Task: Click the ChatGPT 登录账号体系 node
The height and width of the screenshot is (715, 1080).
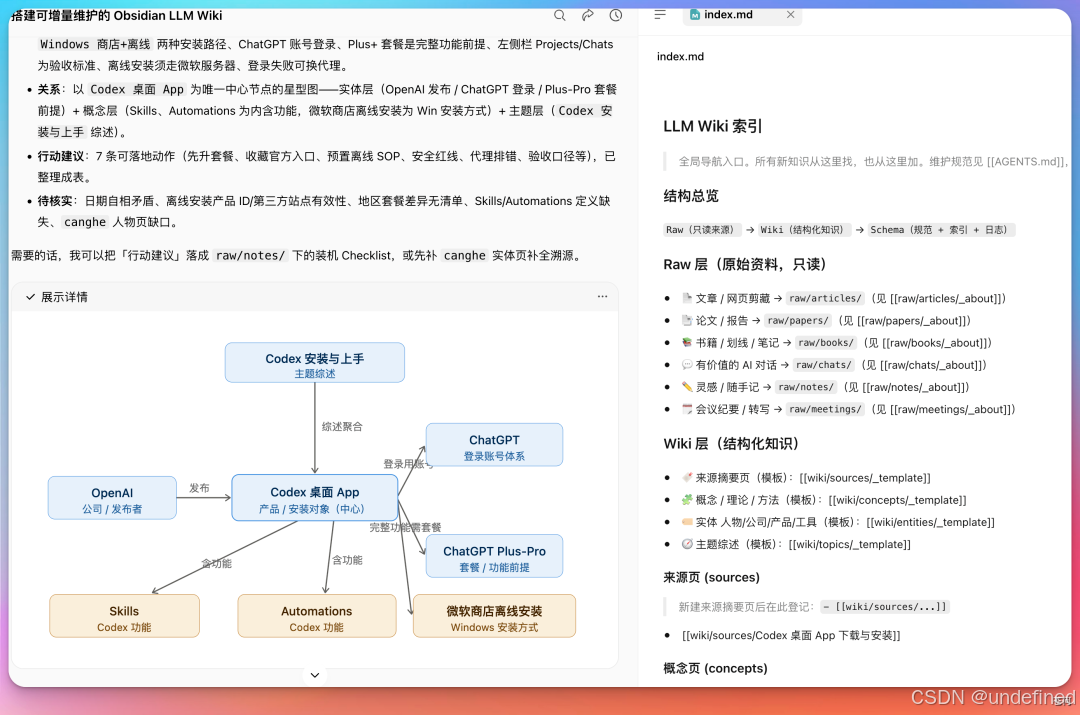Action: (x=495, y=445)
